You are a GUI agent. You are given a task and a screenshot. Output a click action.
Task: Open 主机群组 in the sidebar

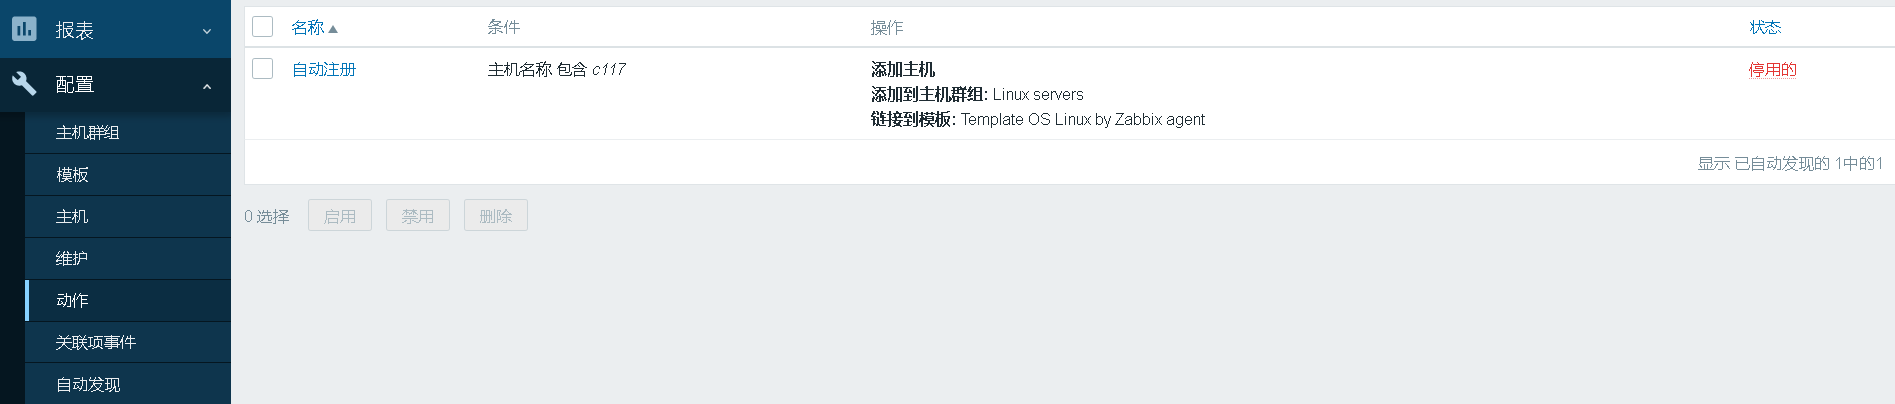pyautogui.click(x=88, y=133)
